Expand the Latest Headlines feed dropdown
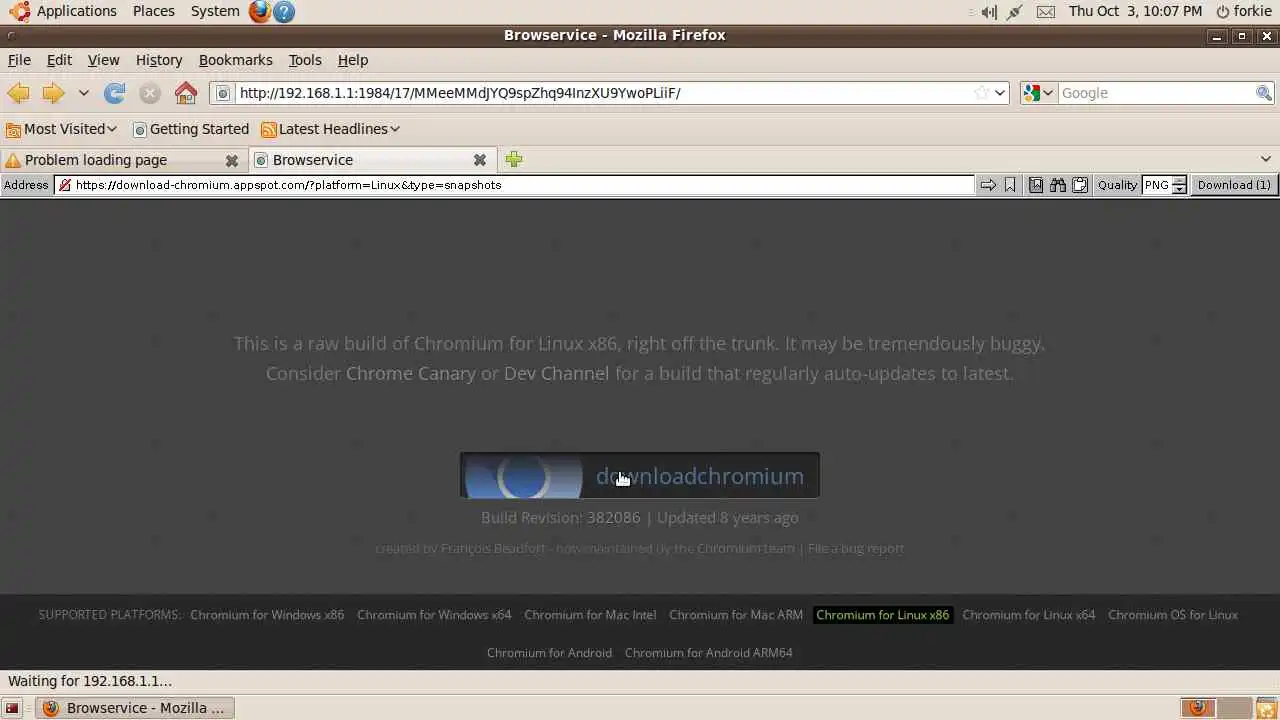Screen dimensions: 1280x720 tap(395, 129)
